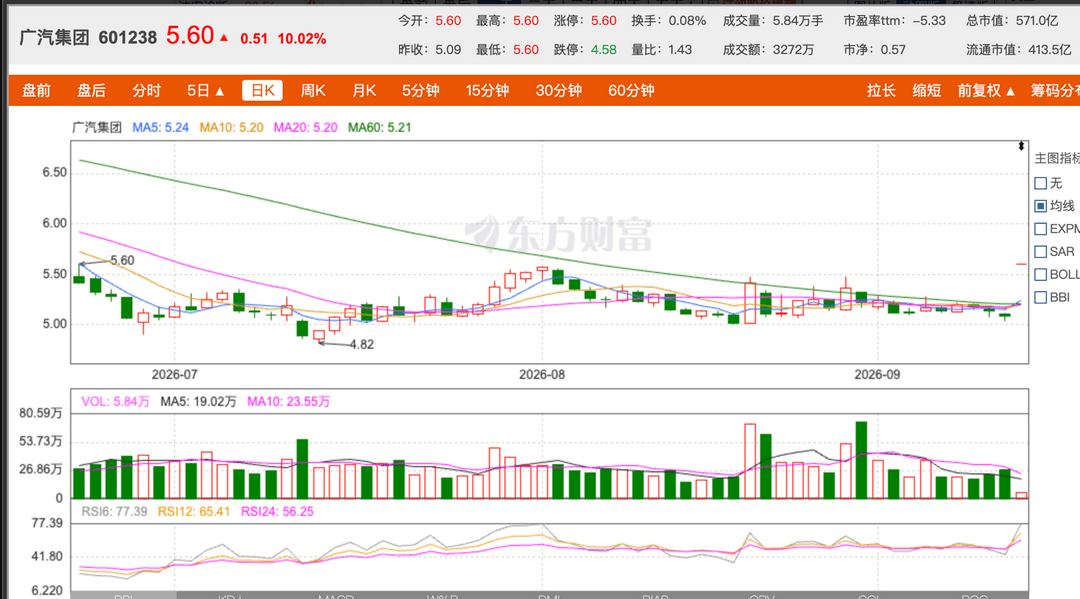Select the 月K chart tab
This screenshot has width=1080, height=599.
[x=364, y=90]
